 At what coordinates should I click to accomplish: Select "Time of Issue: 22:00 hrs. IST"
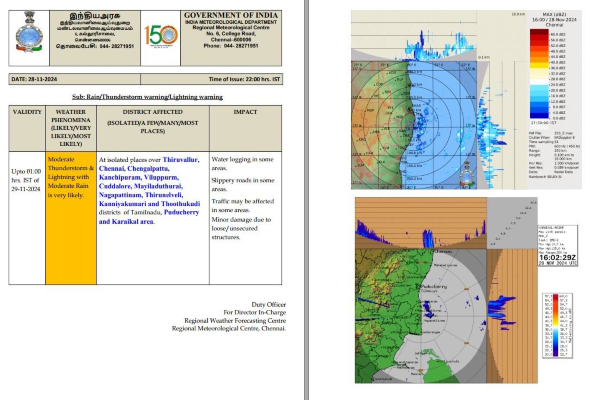(244, 79)
